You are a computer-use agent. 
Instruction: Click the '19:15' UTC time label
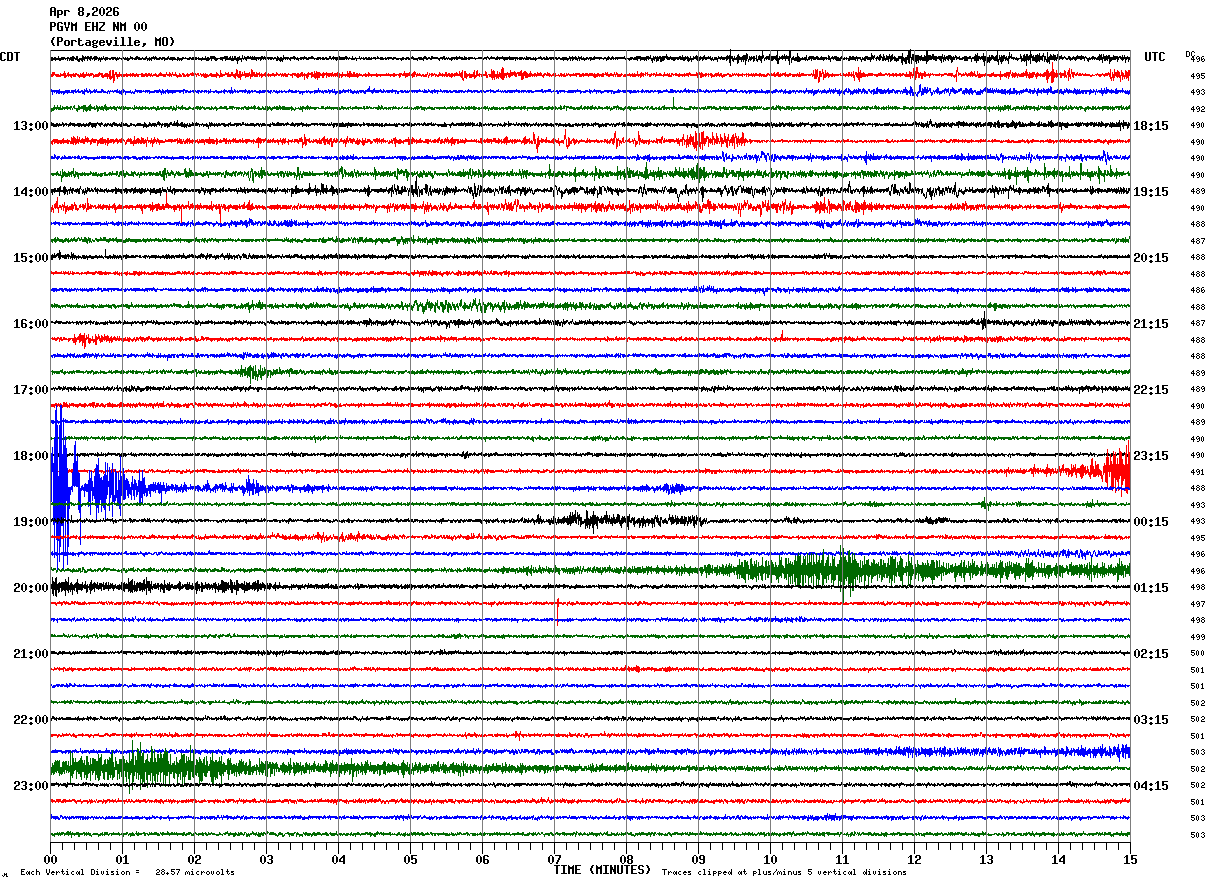coord(1151,192)
